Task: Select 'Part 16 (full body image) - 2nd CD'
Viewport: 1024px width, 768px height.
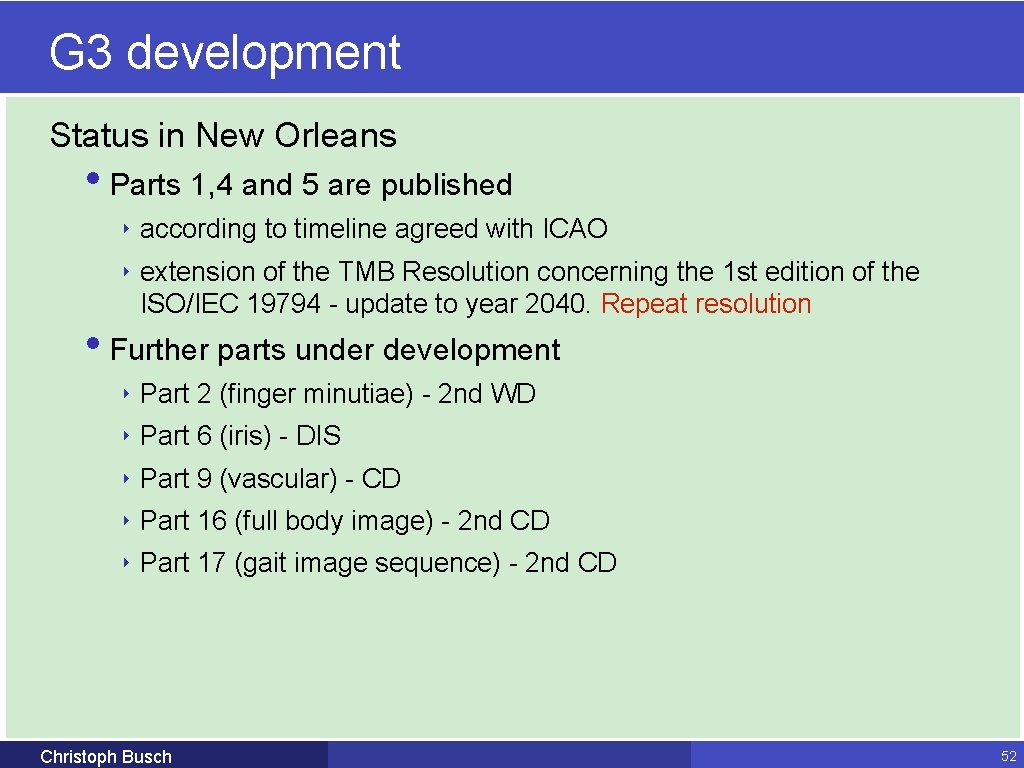Action: 345,520
